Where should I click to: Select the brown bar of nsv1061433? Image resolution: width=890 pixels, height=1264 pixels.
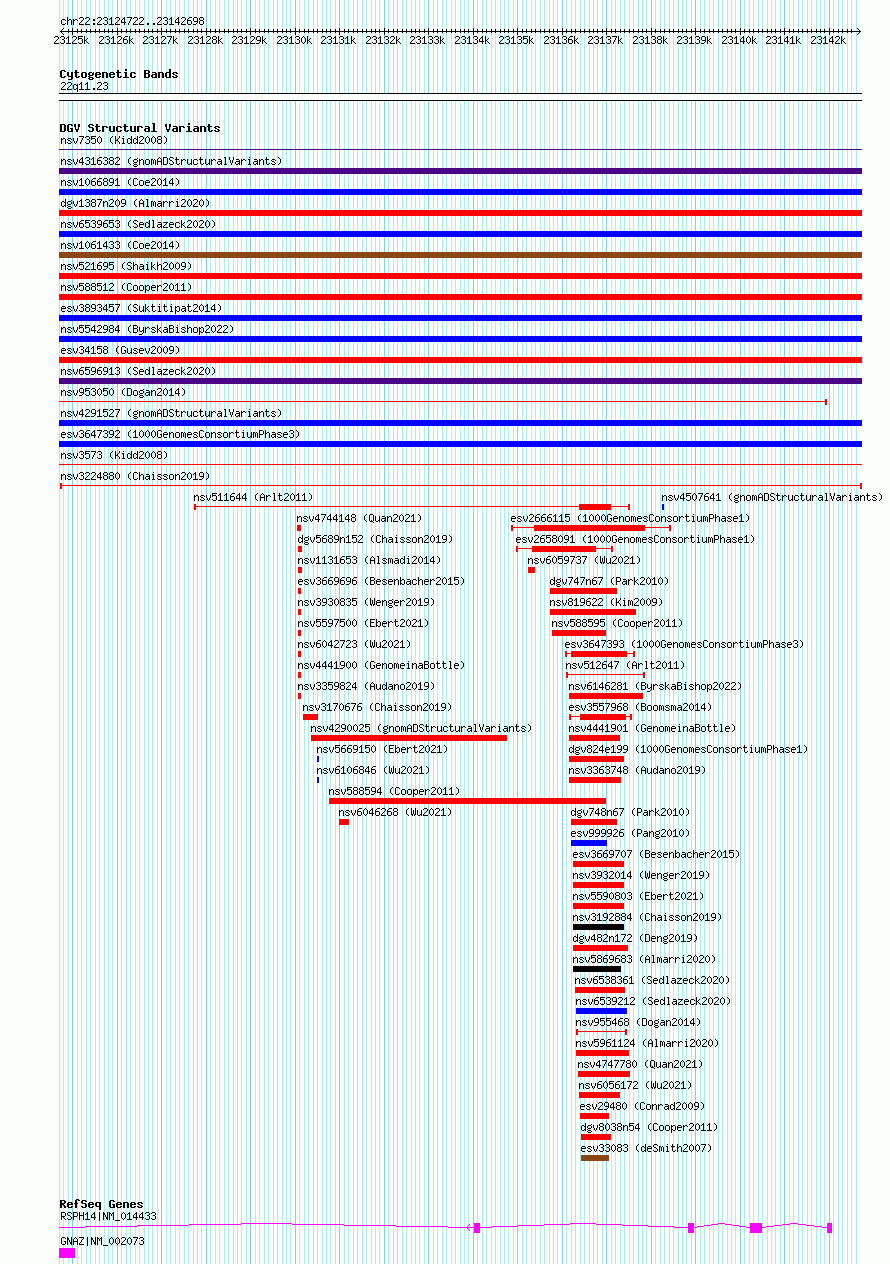[x=460, y=255]
